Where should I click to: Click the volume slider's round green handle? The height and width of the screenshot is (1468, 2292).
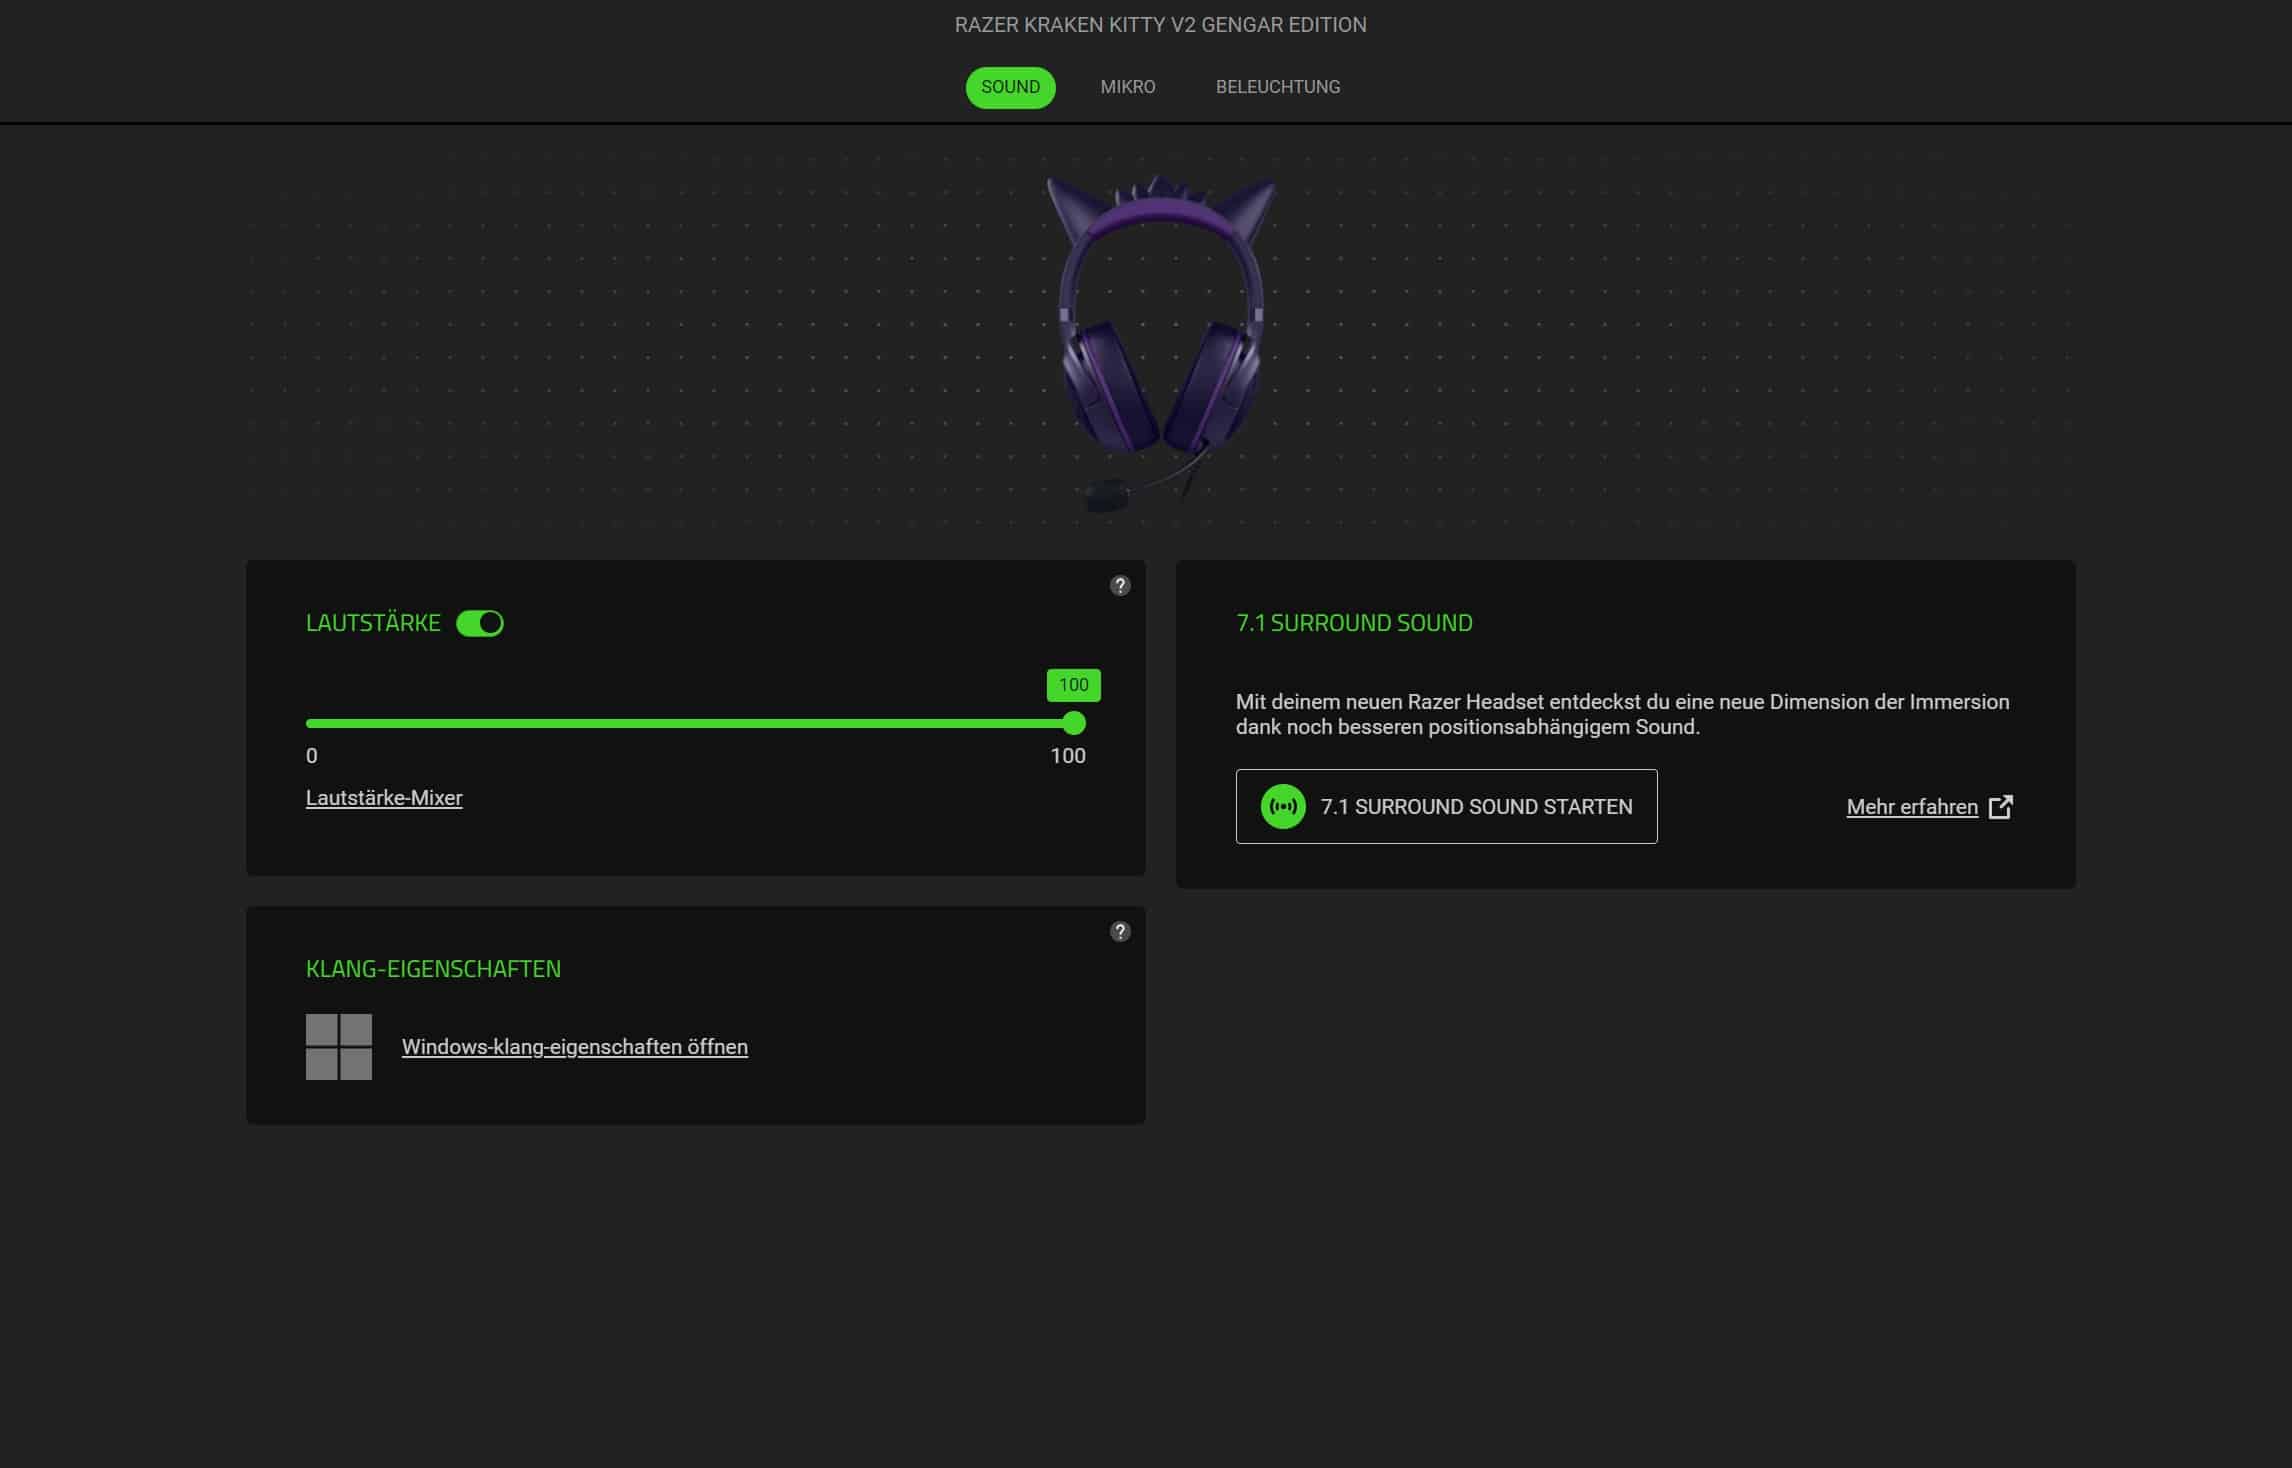point(1074,723)
